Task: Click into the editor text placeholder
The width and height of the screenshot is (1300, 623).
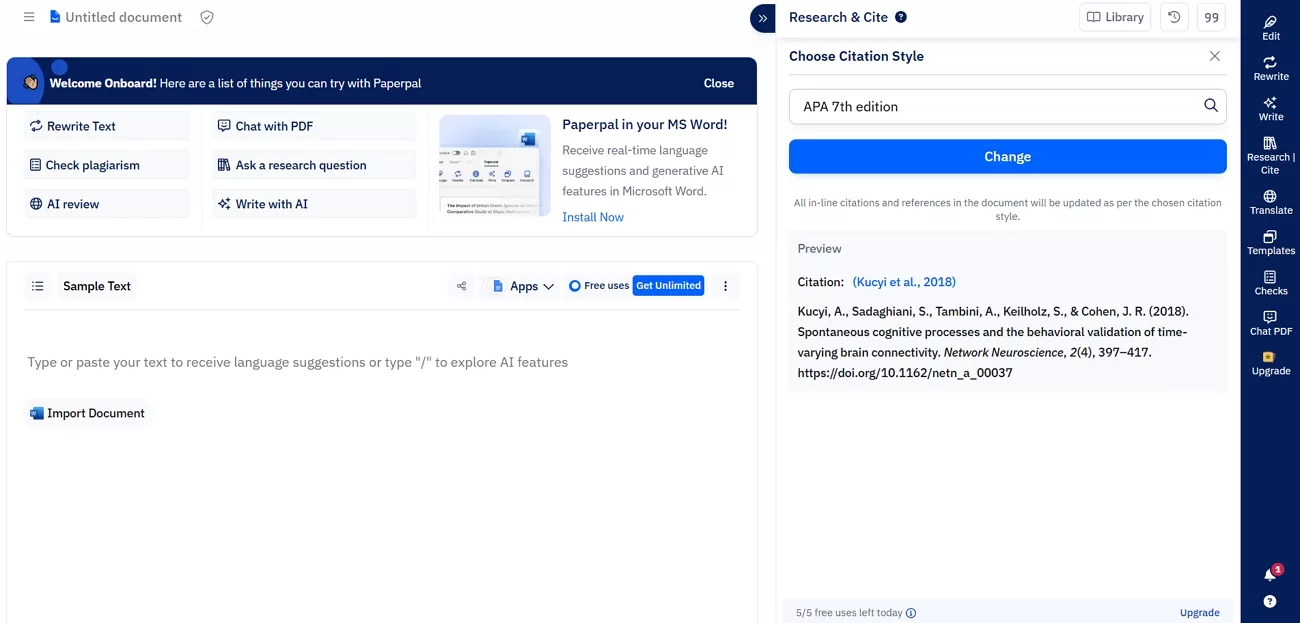Action: [298, 362]
